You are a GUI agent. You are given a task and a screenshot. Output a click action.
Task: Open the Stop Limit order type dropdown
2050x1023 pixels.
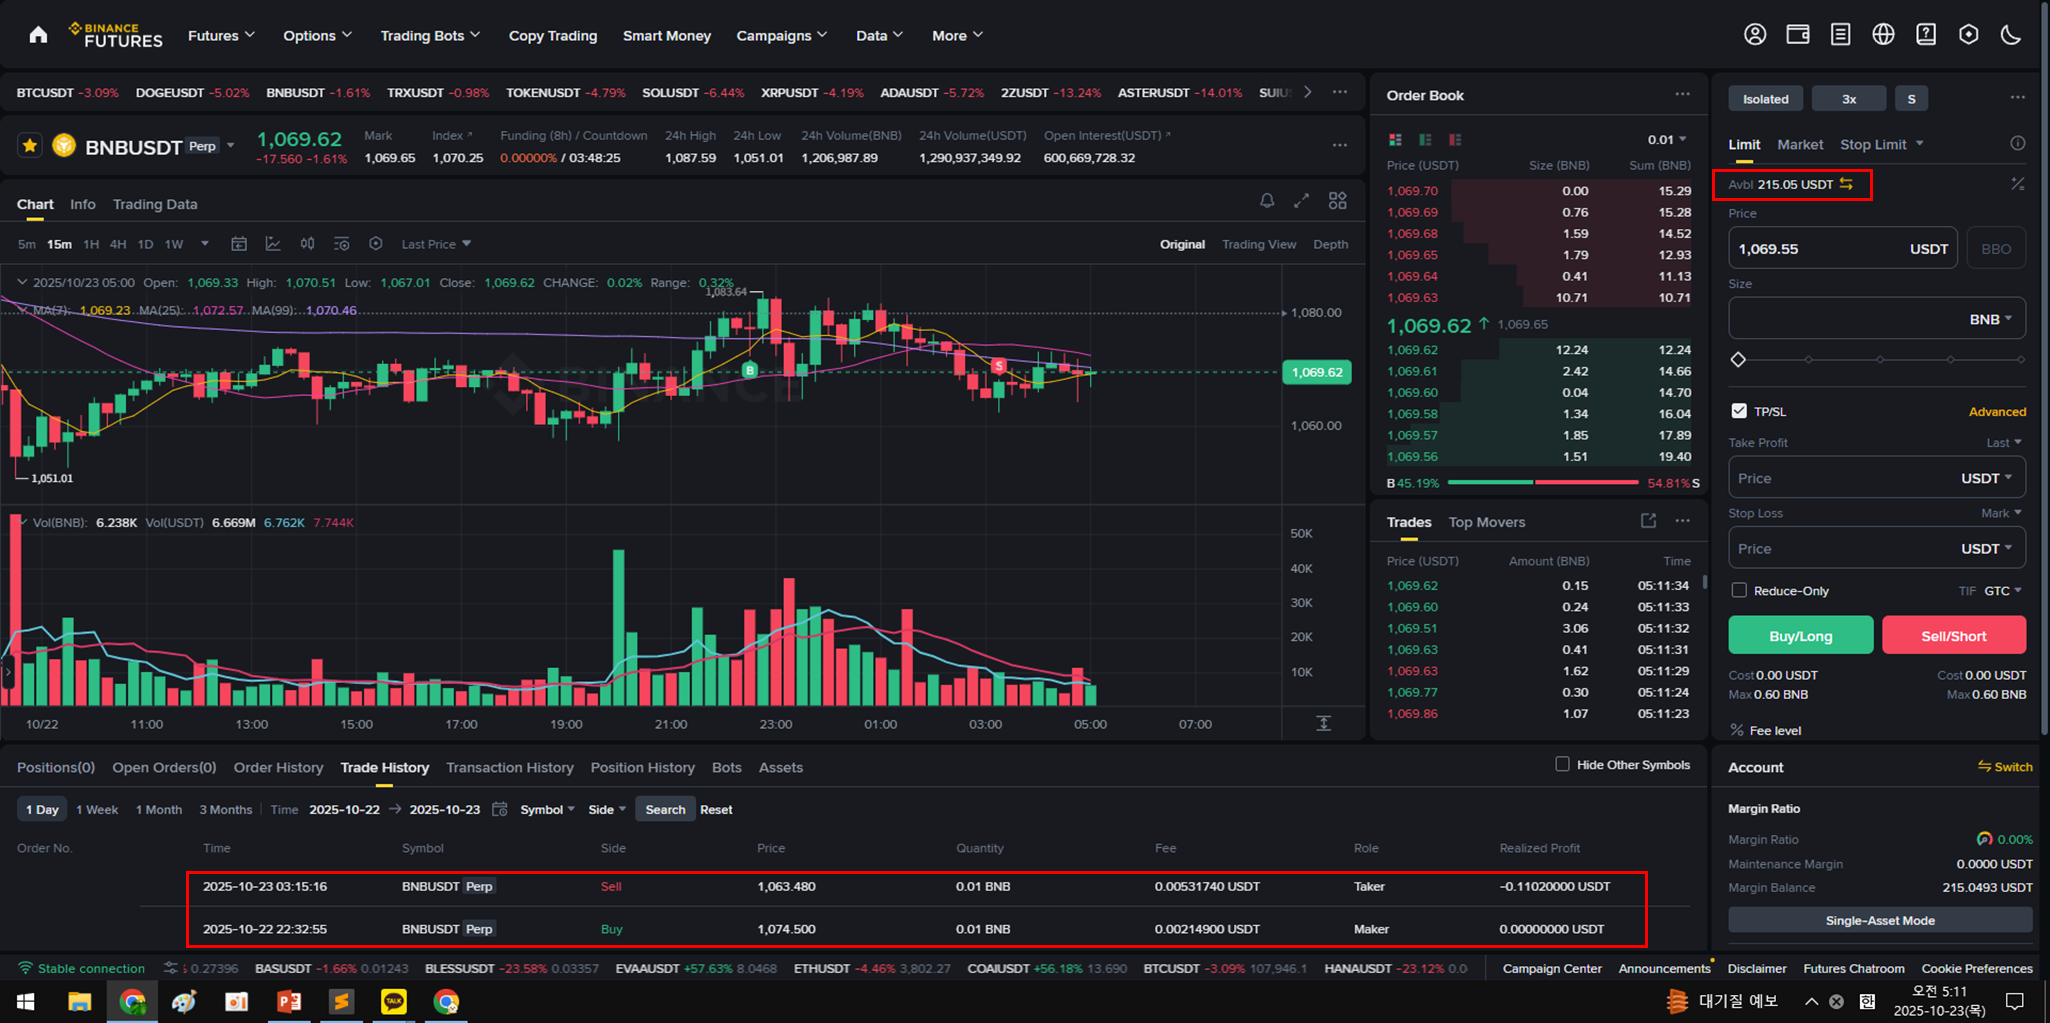click(1882, 144)
